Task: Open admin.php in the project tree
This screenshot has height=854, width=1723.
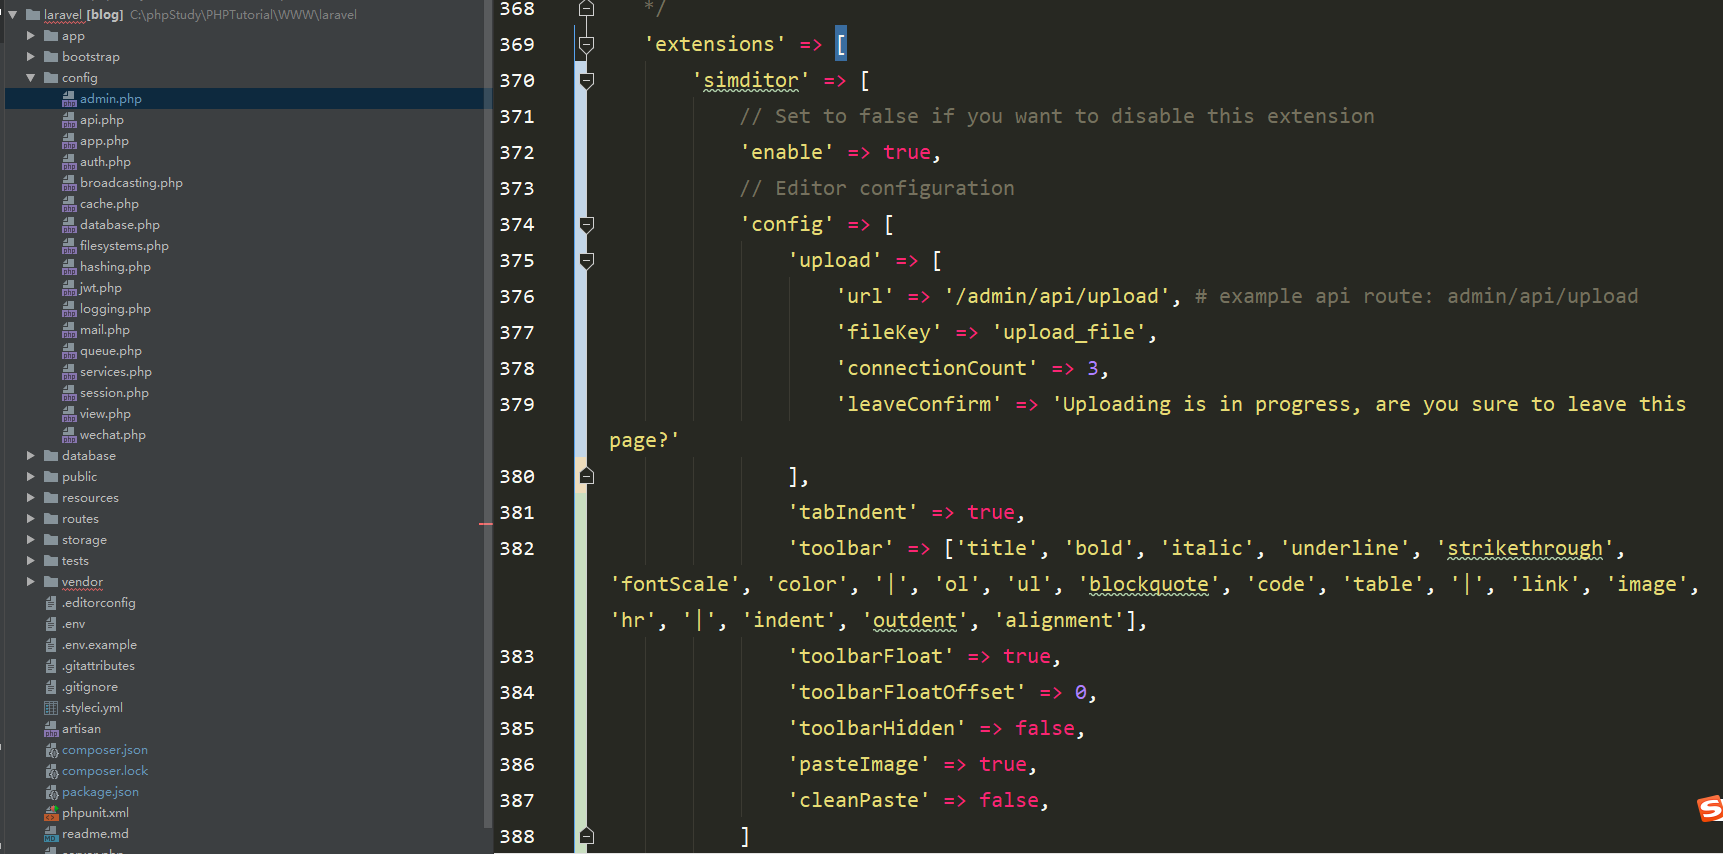Action: click(111, 98)
